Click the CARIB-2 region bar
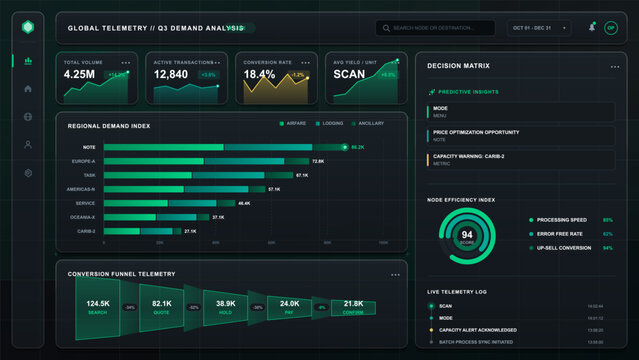Screen dimensions: 639x360 click(143, 231)
